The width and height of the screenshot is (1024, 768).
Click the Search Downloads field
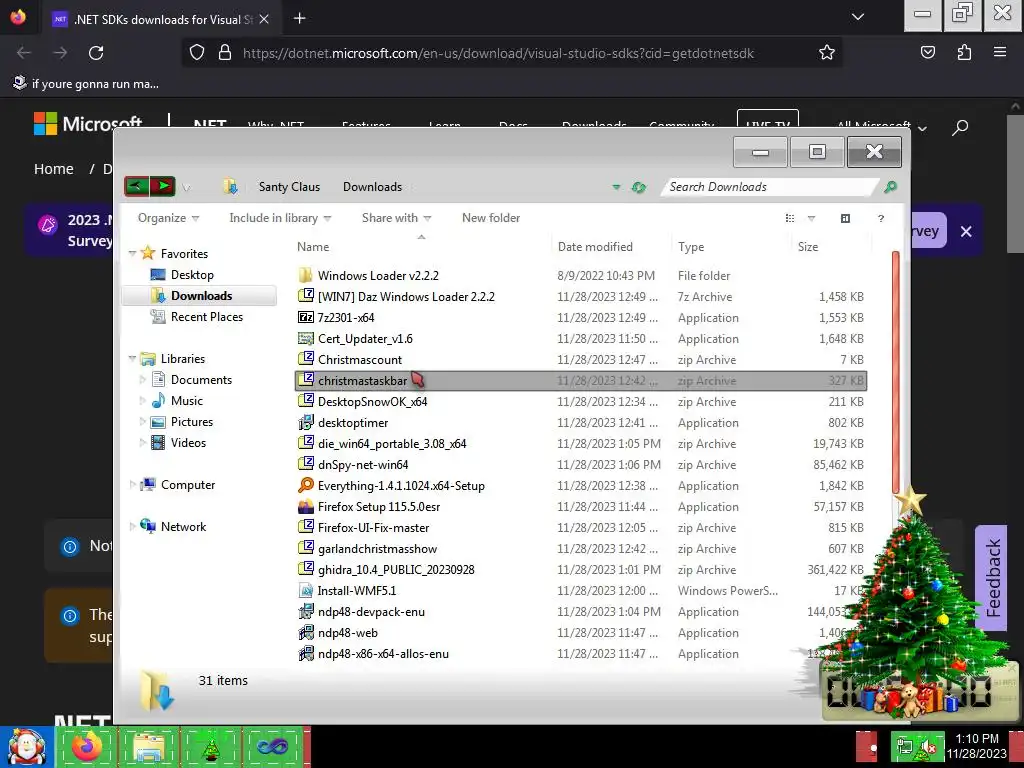(x=767, y=187)
